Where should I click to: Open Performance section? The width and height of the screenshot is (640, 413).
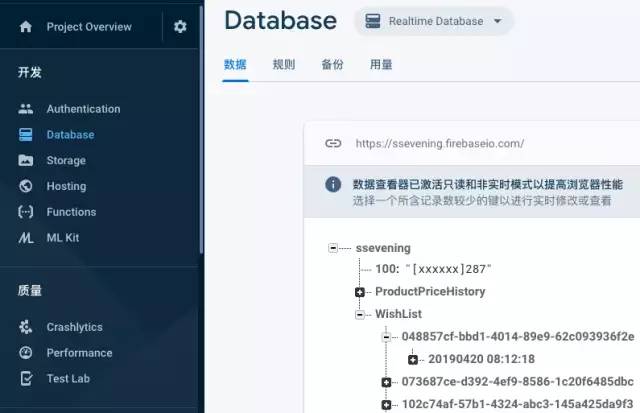coord(79,353)
